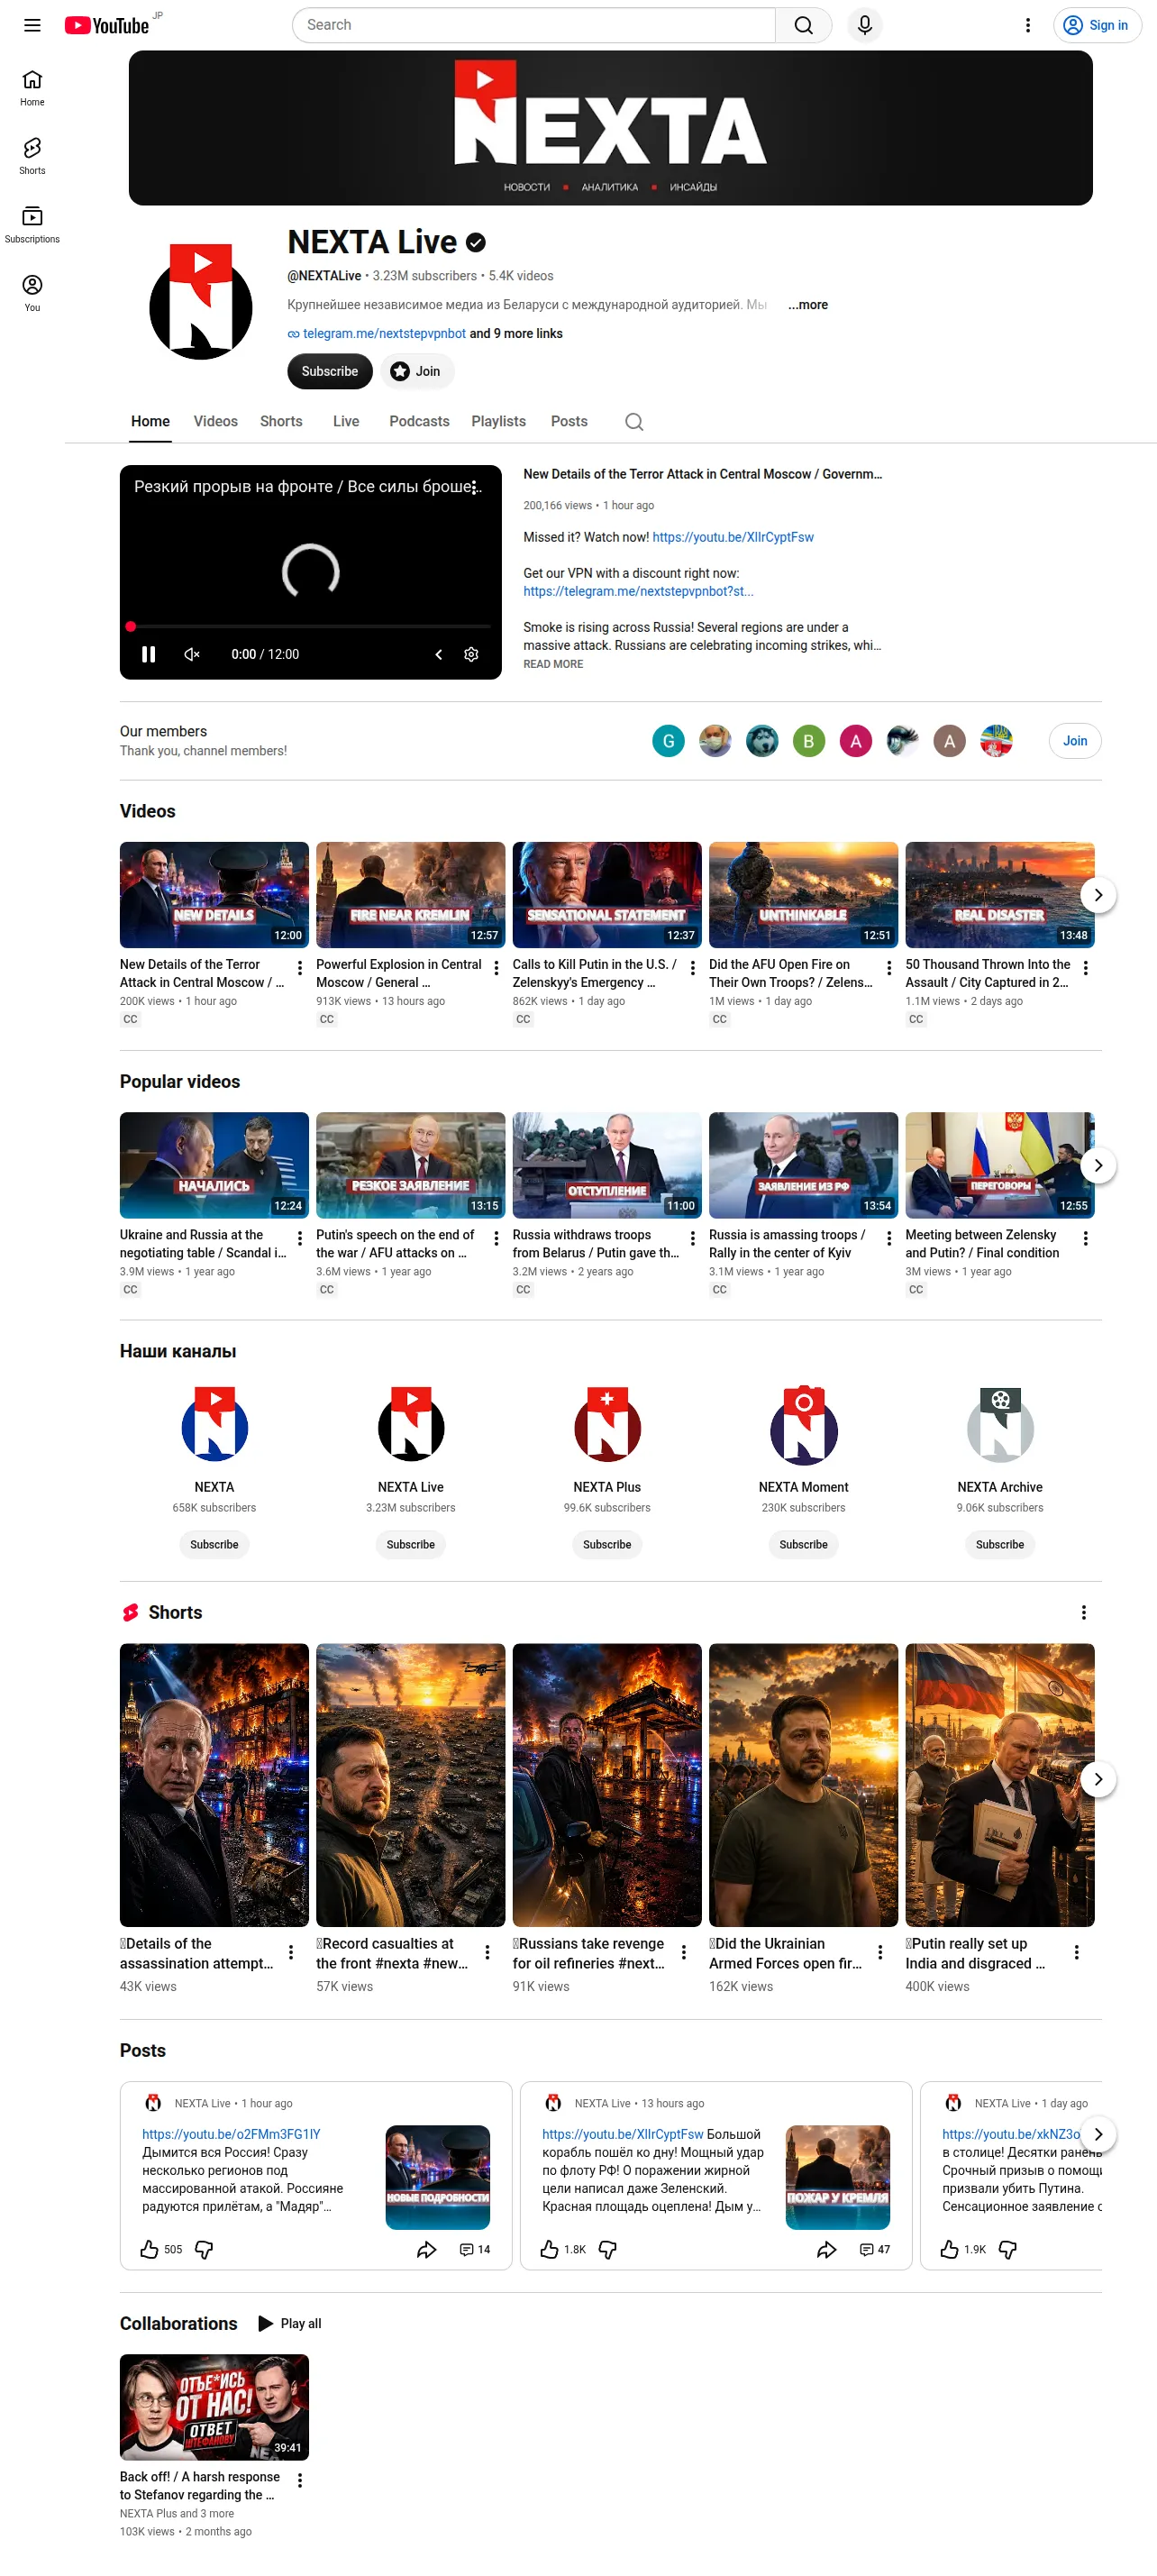This screenshot has width=1157, height=2576.
Task: Dislike the post from 1 hour ago
Action: click(204, 2249)
